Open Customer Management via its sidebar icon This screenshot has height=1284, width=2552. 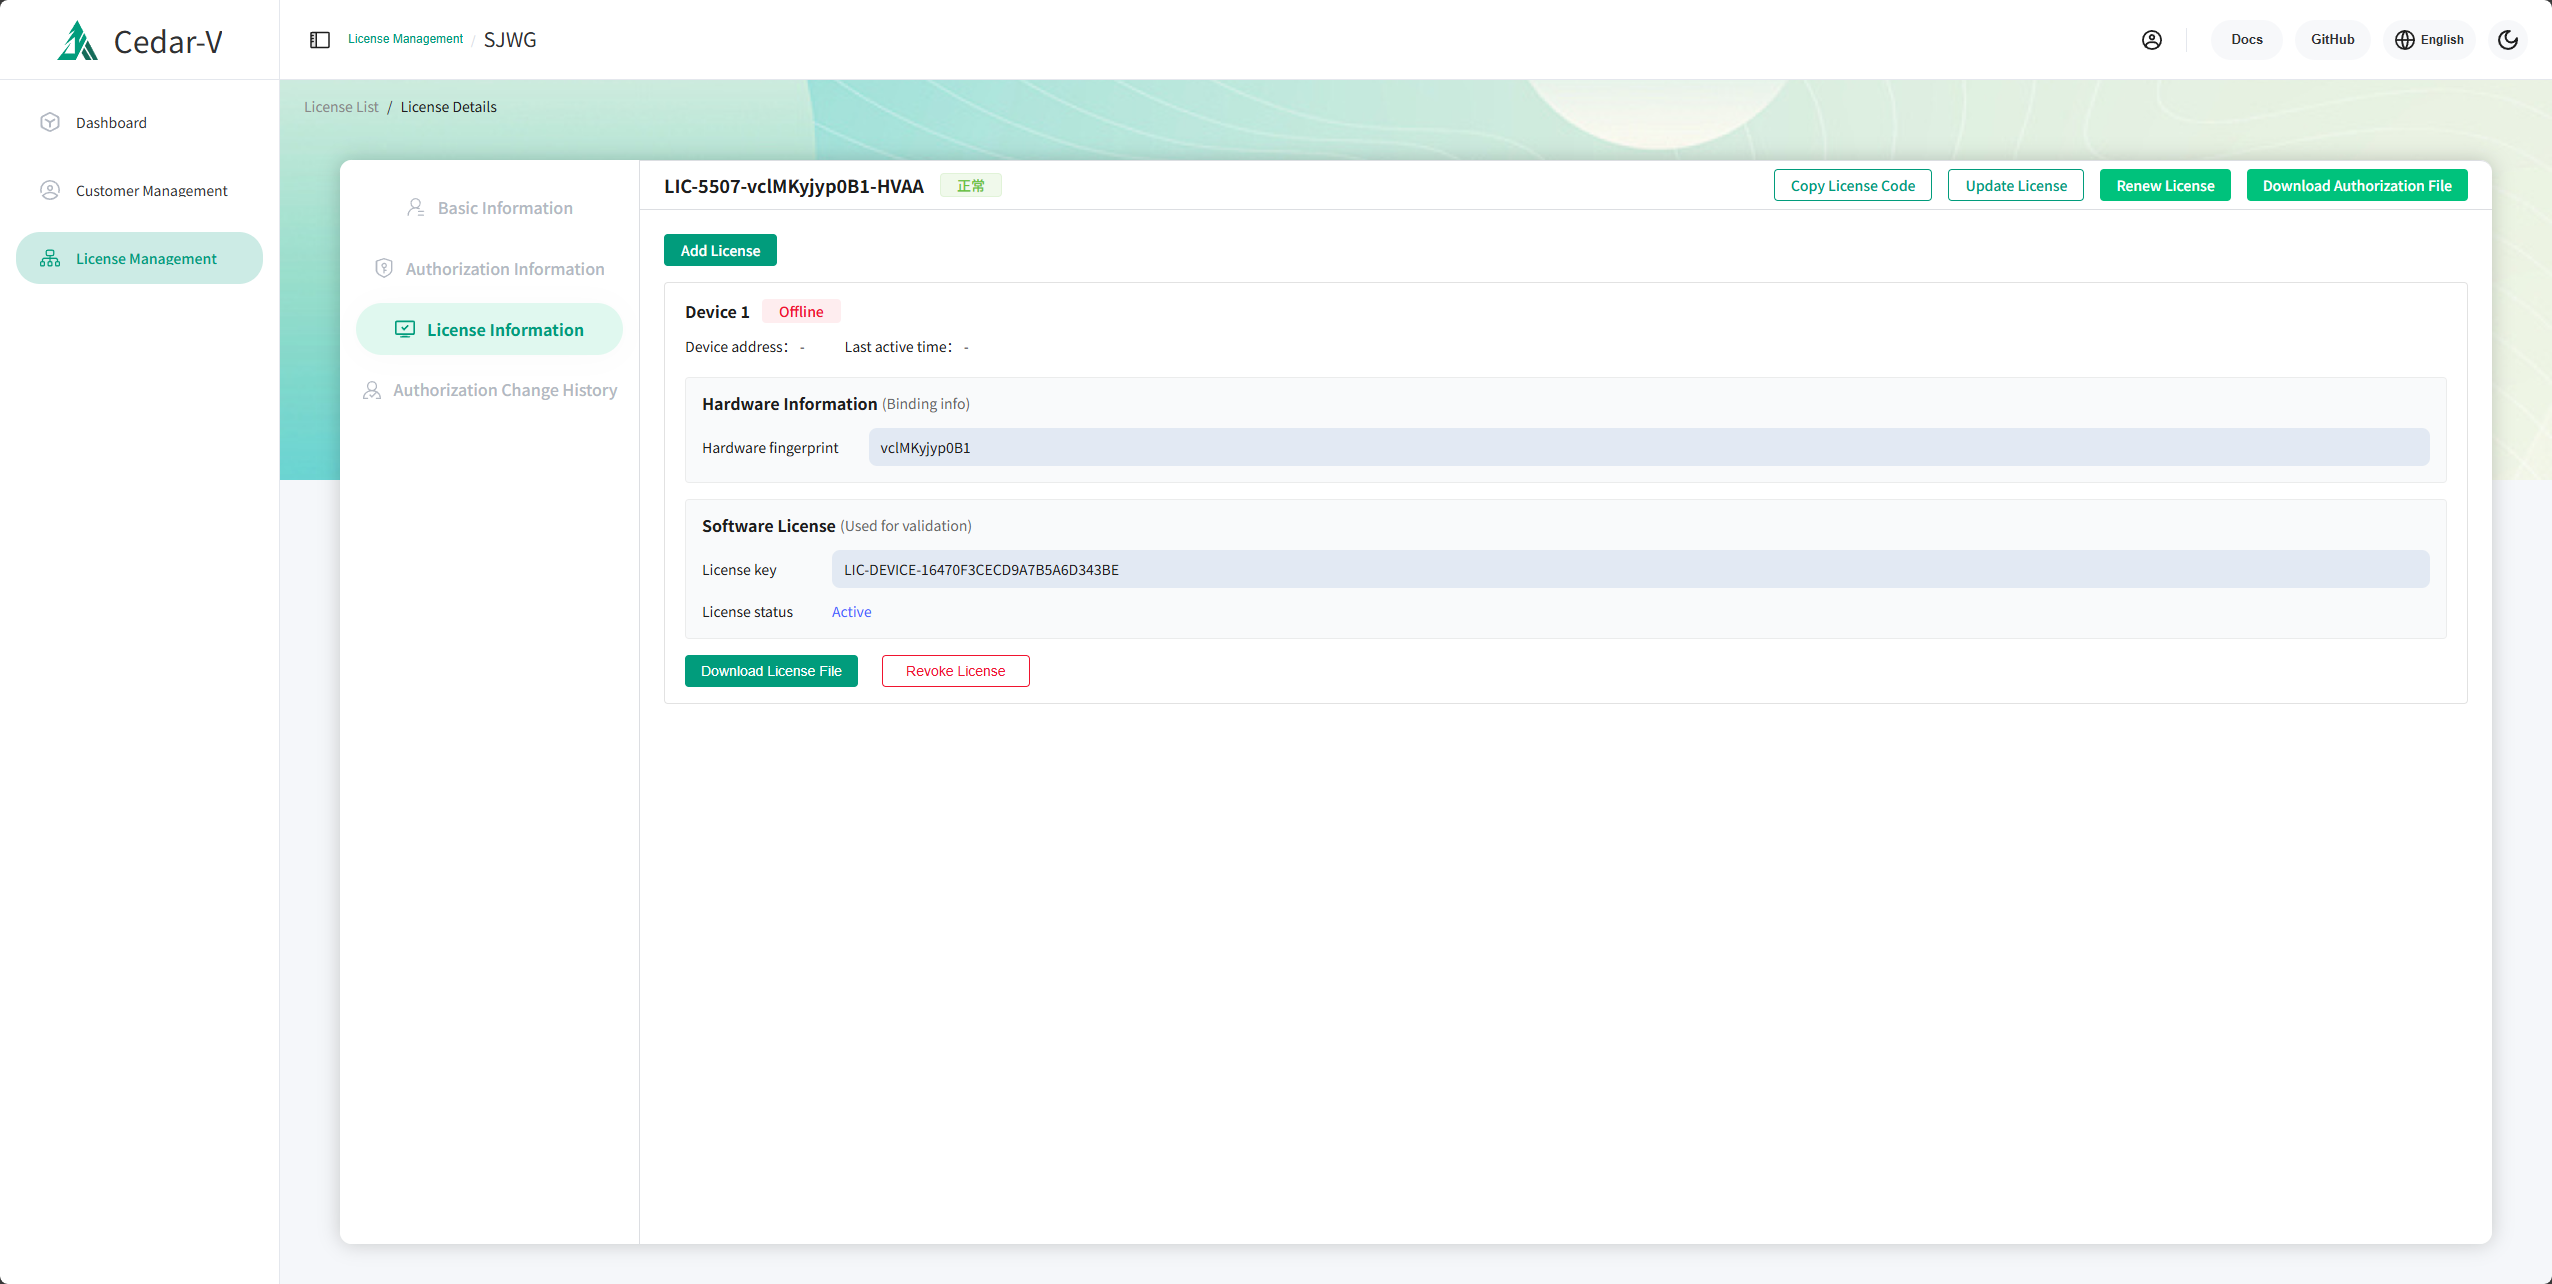point(50,190)
